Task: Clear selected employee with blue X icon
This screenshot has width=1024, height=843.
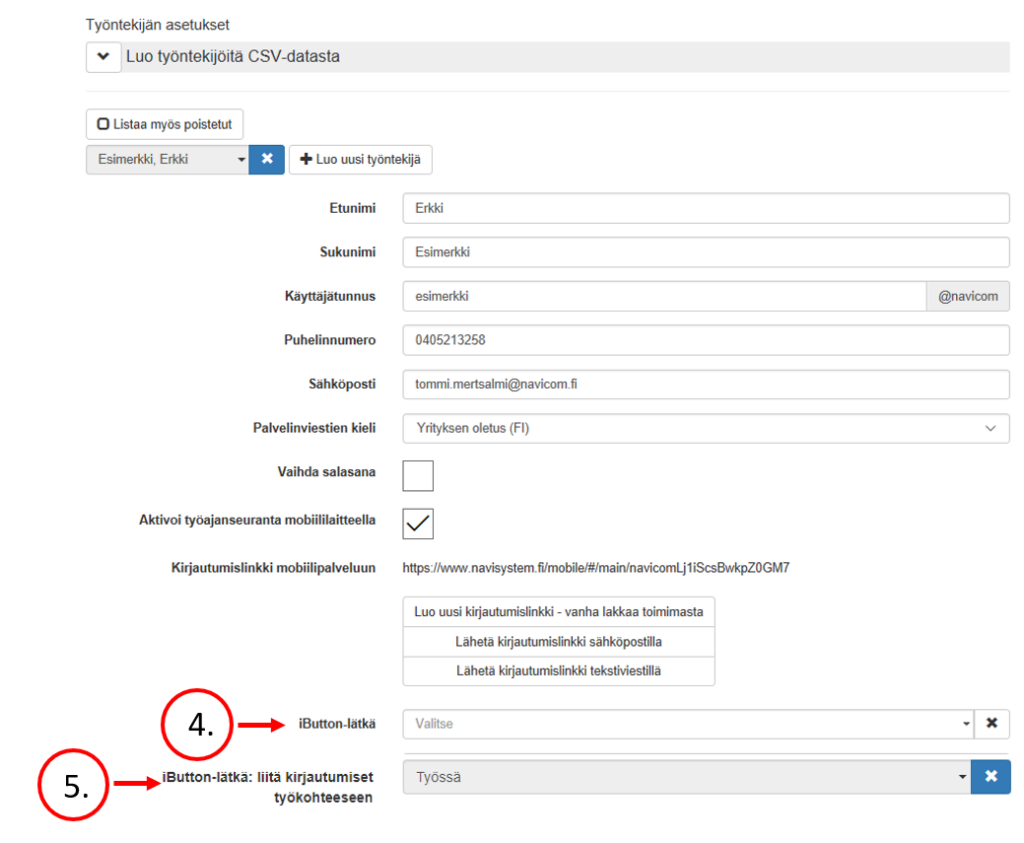Action: coord(267,159)
